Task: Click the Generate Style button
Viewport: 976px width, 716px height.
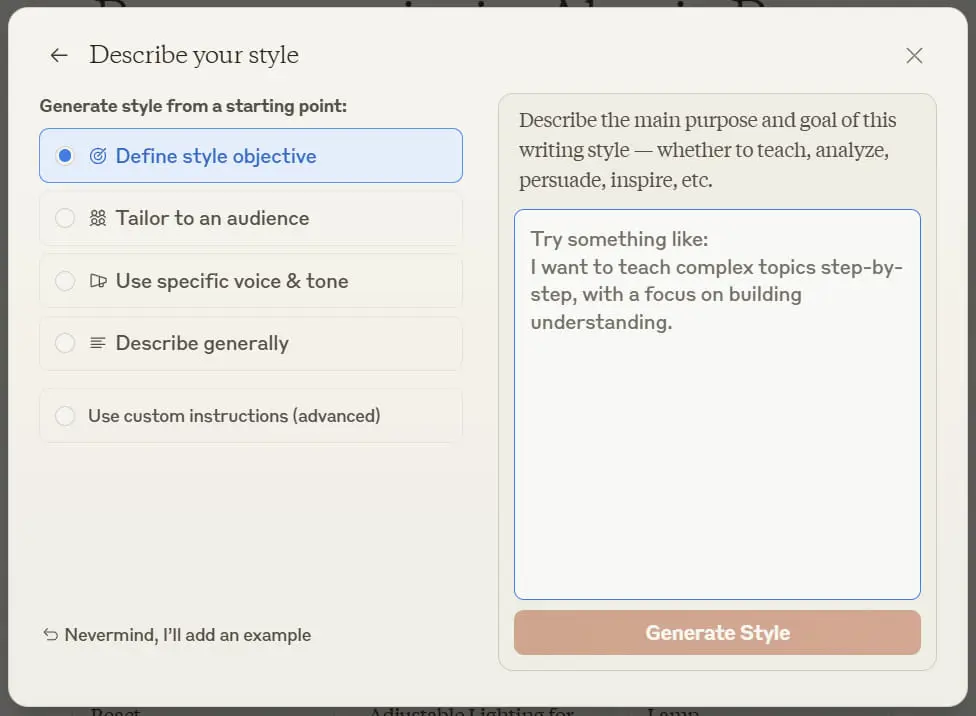Action: point(717,633)
